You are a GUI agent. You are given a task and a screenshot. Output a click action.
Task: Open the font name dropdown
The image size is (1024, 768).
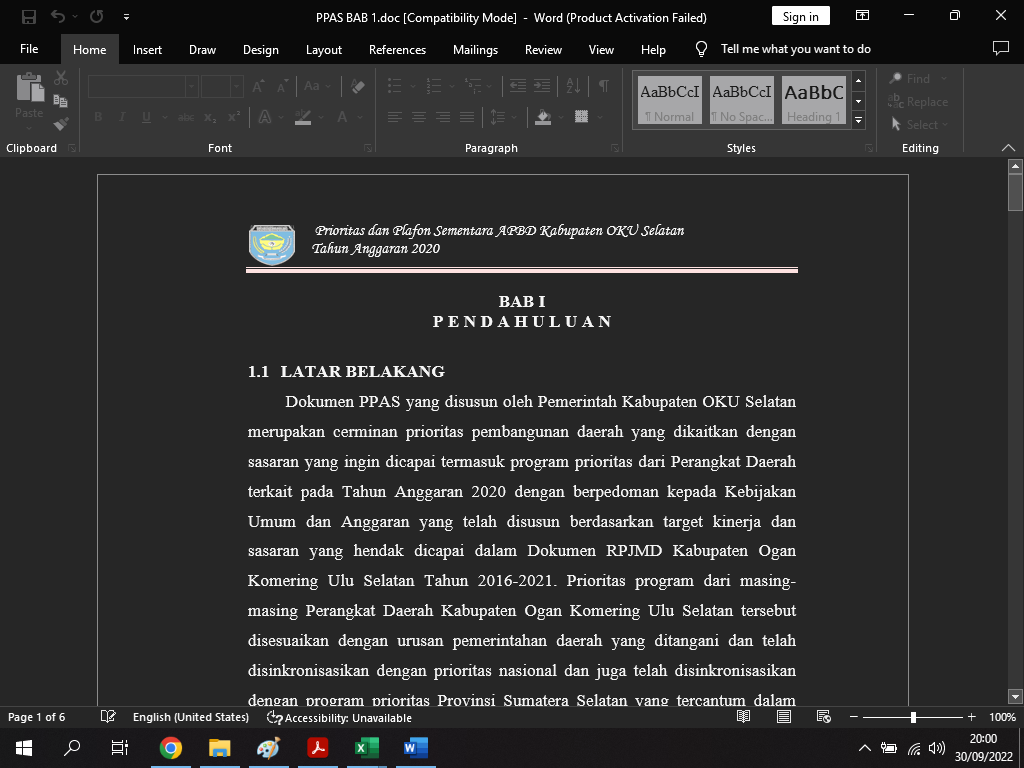190,87
